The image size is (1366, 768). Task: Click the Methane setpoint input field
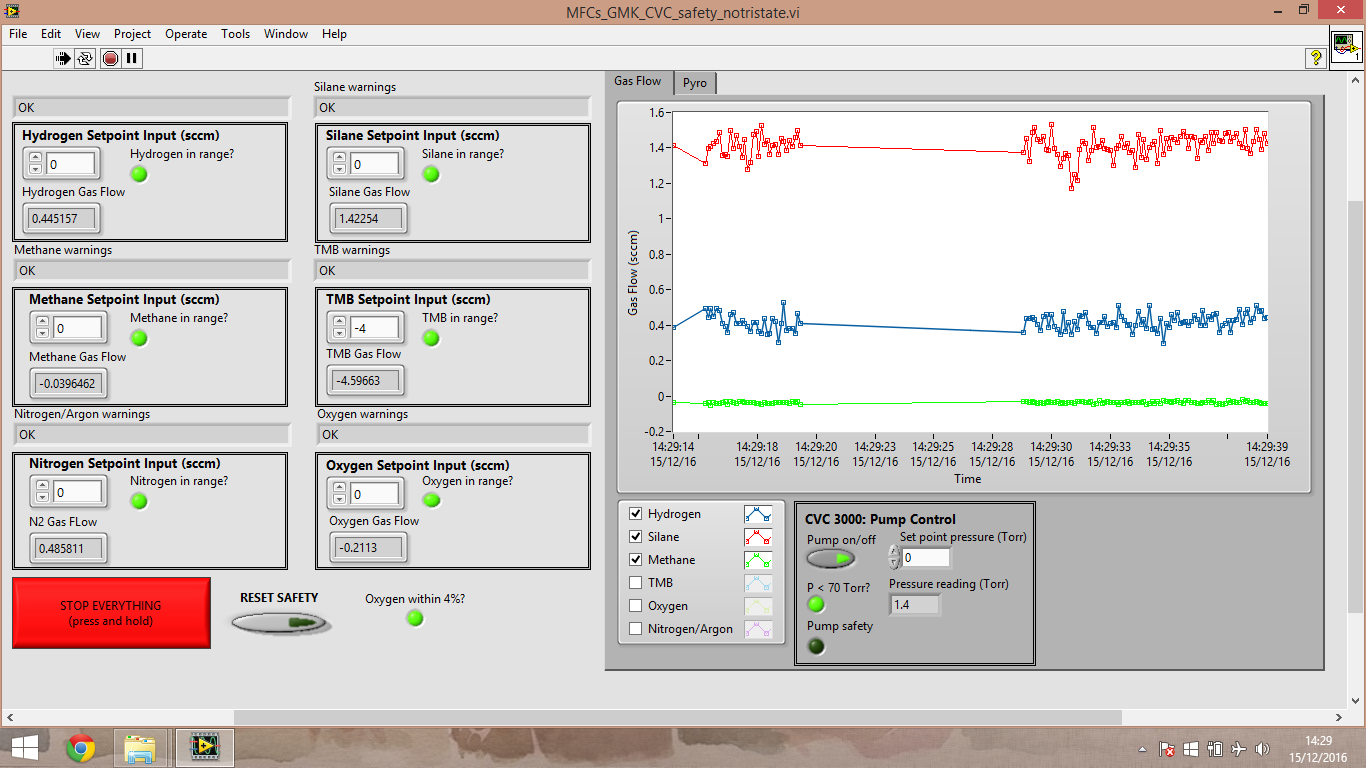tap(78, 328)
